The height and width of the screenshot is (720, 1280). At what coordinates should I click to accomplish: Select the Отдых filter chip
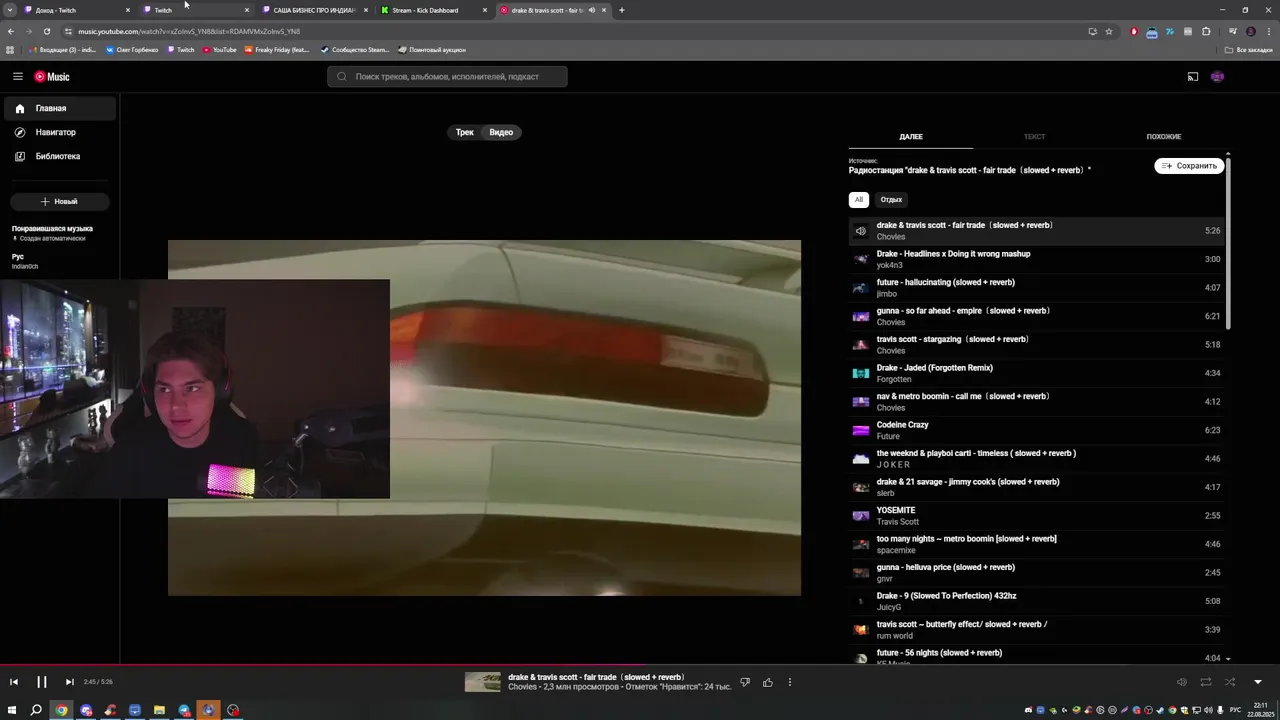(891, 199)
